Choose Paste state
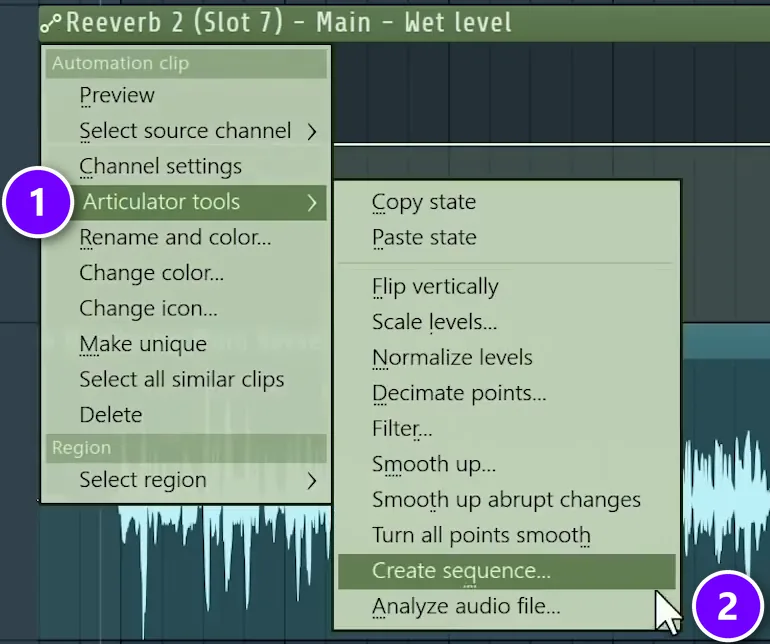Screen dimensions: 770x644 pyautogui.click(x=507, y=238)
